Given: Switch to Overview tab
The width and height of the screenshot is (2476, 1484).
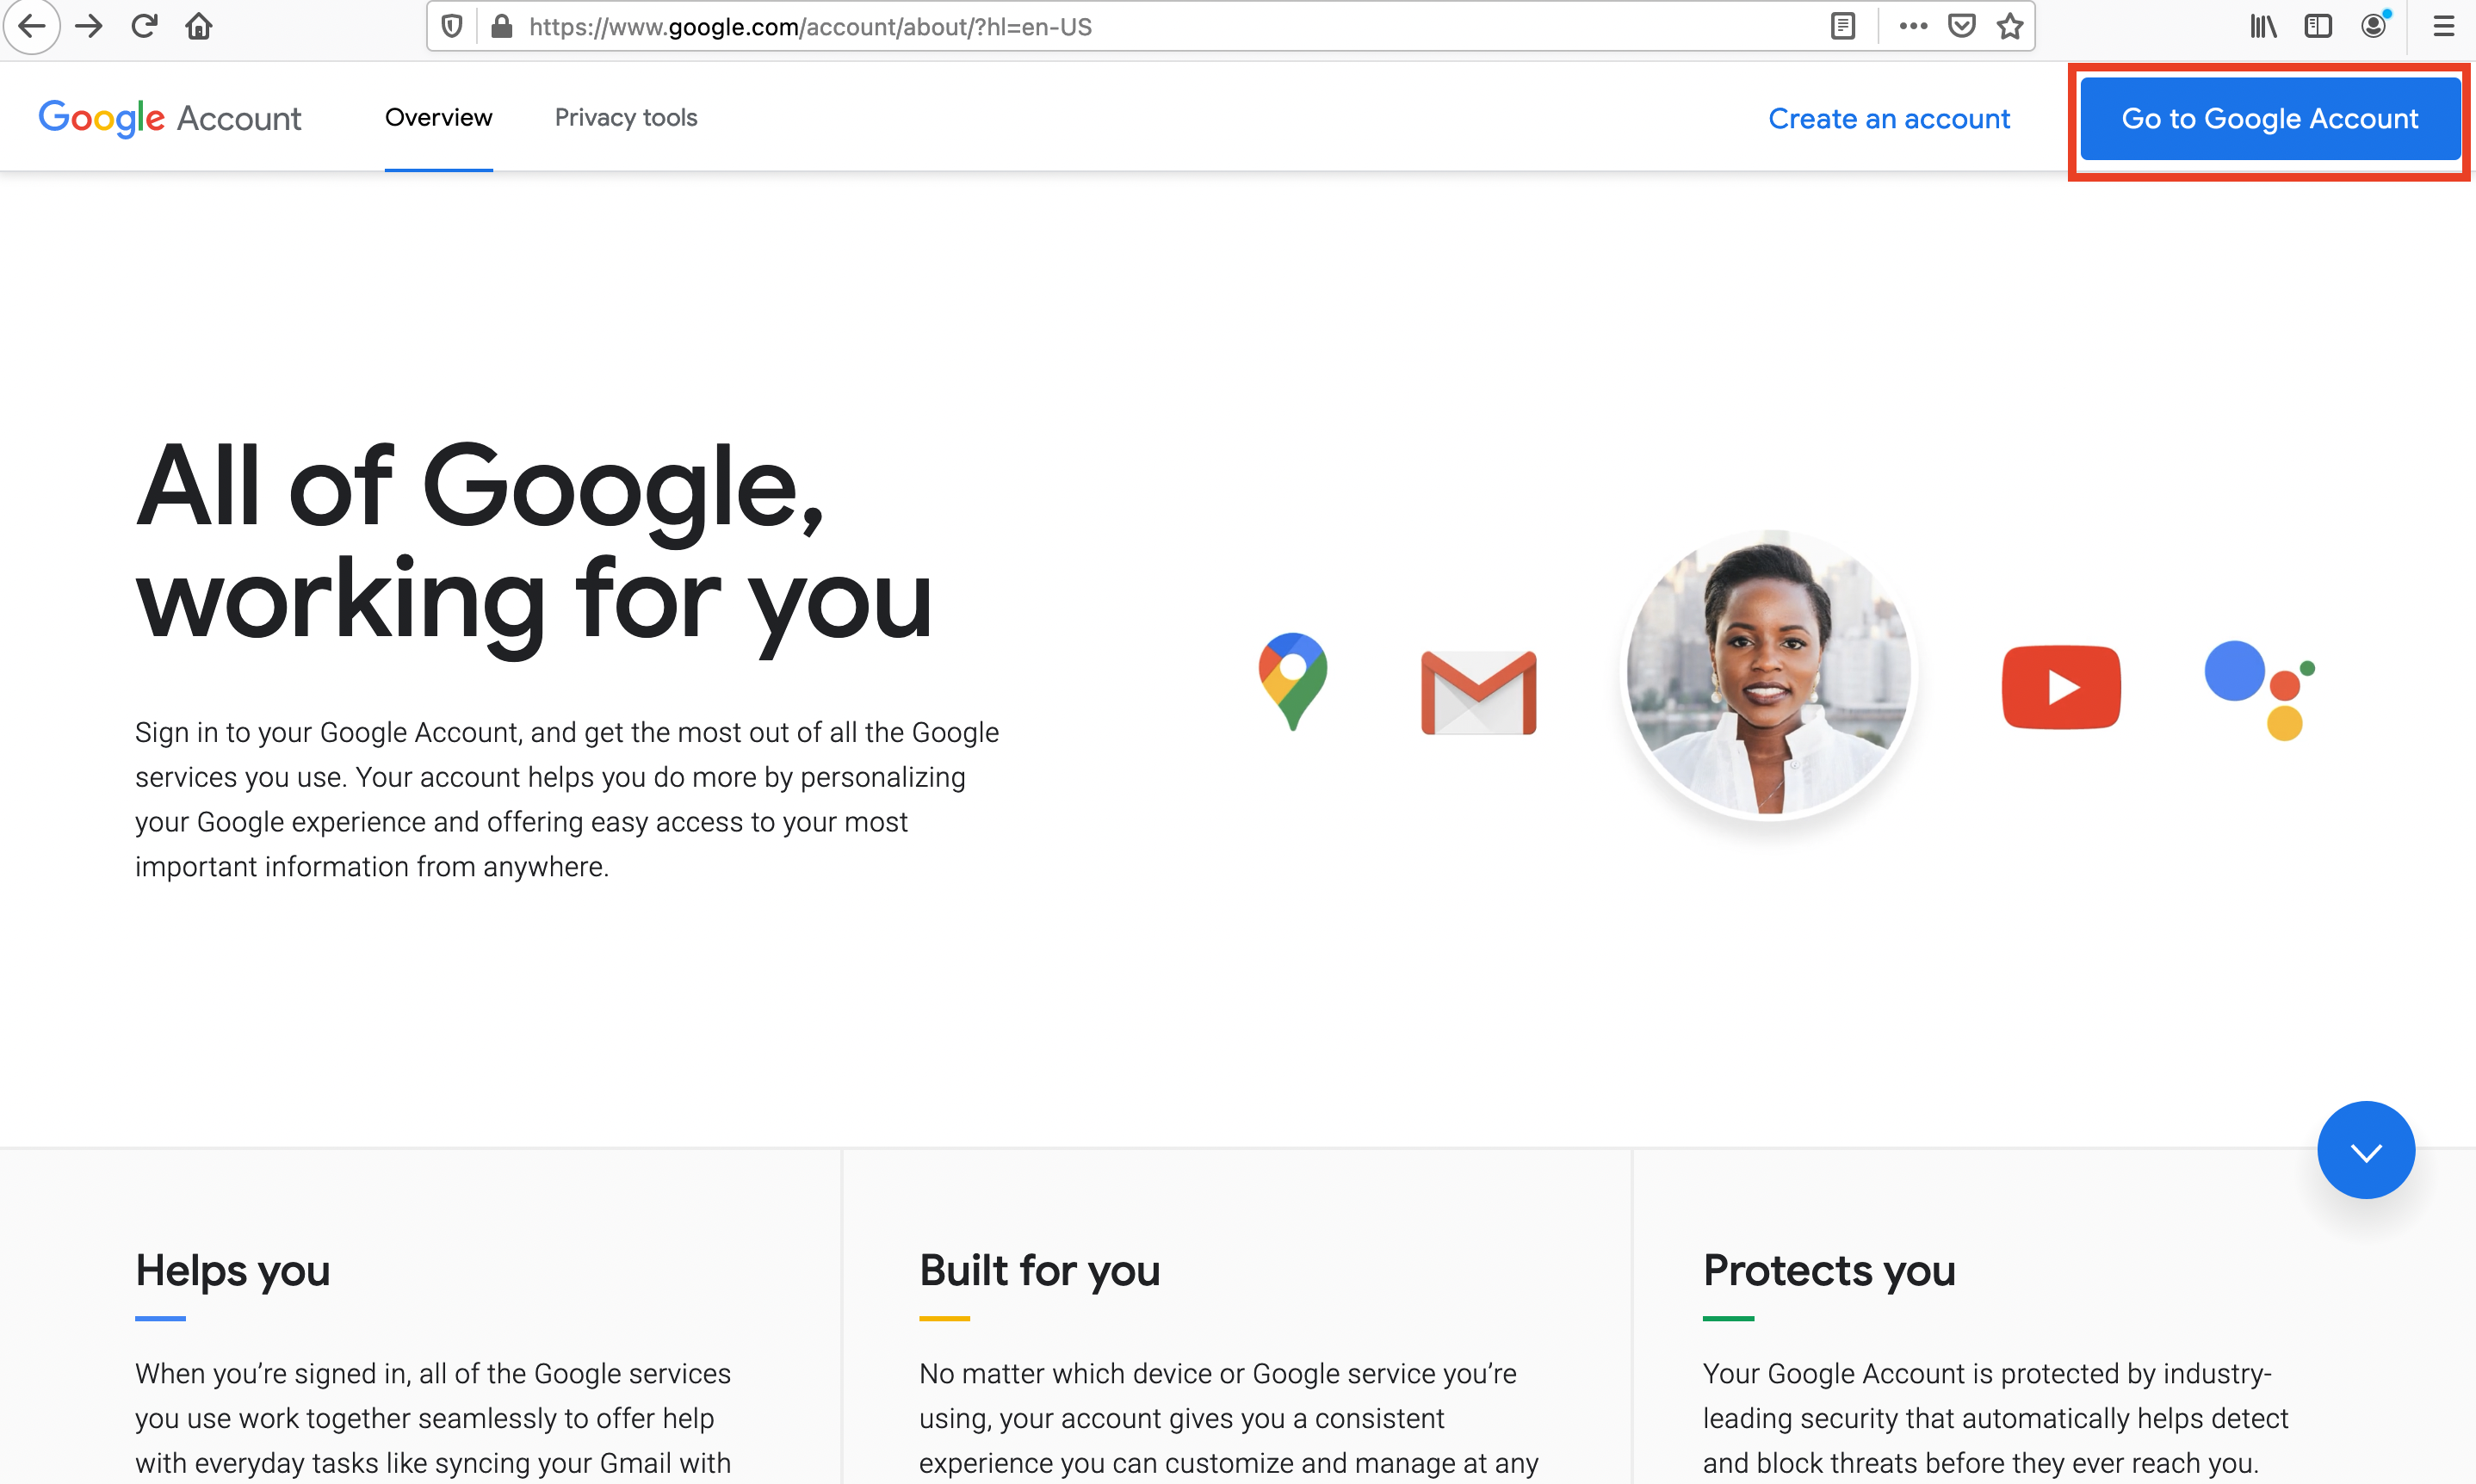Looking at the screenshot, I should click(438, 118).
